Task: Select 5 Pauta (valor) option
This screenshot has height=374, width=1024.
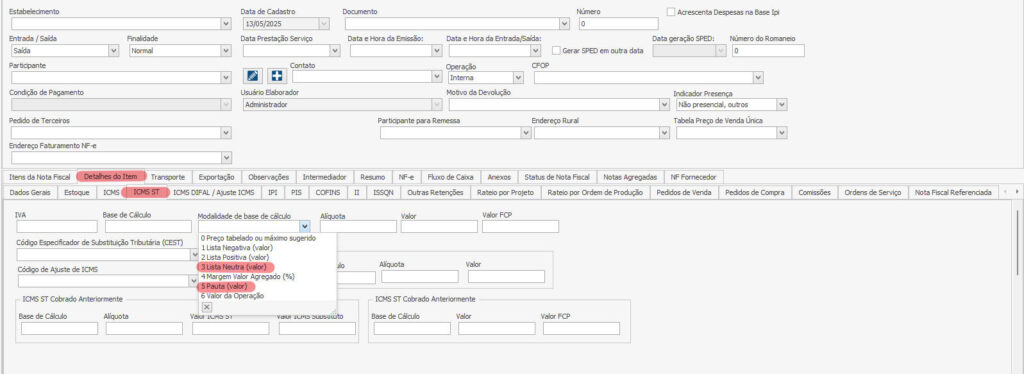Action: (268, 286)
